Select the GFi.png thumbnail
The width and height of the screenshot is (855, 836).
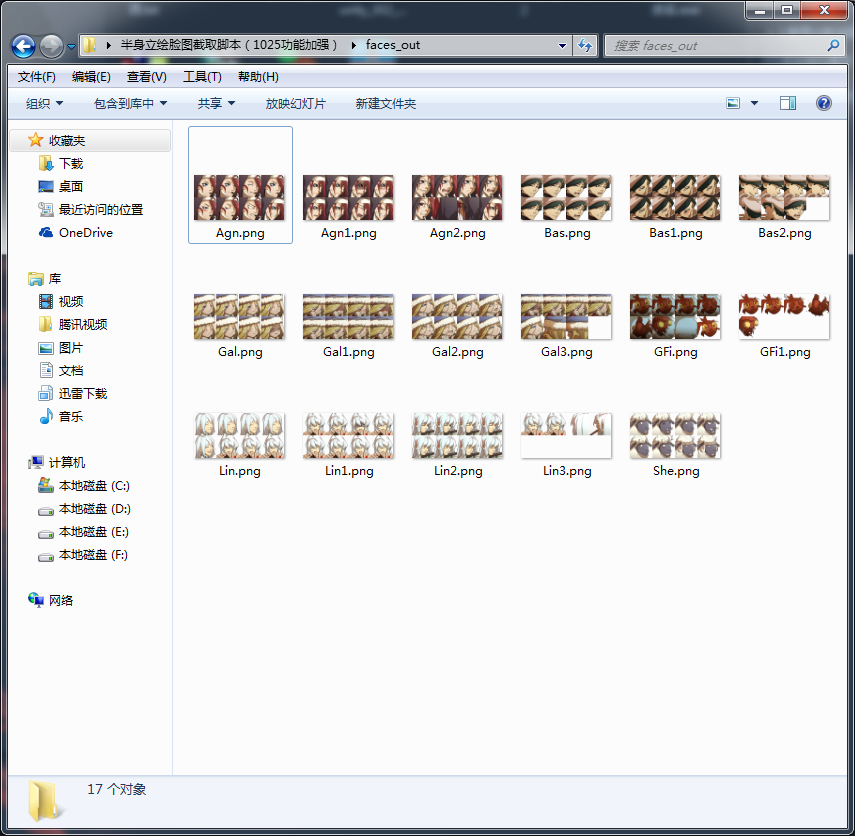pyautogui.click(x=676, y=317)
